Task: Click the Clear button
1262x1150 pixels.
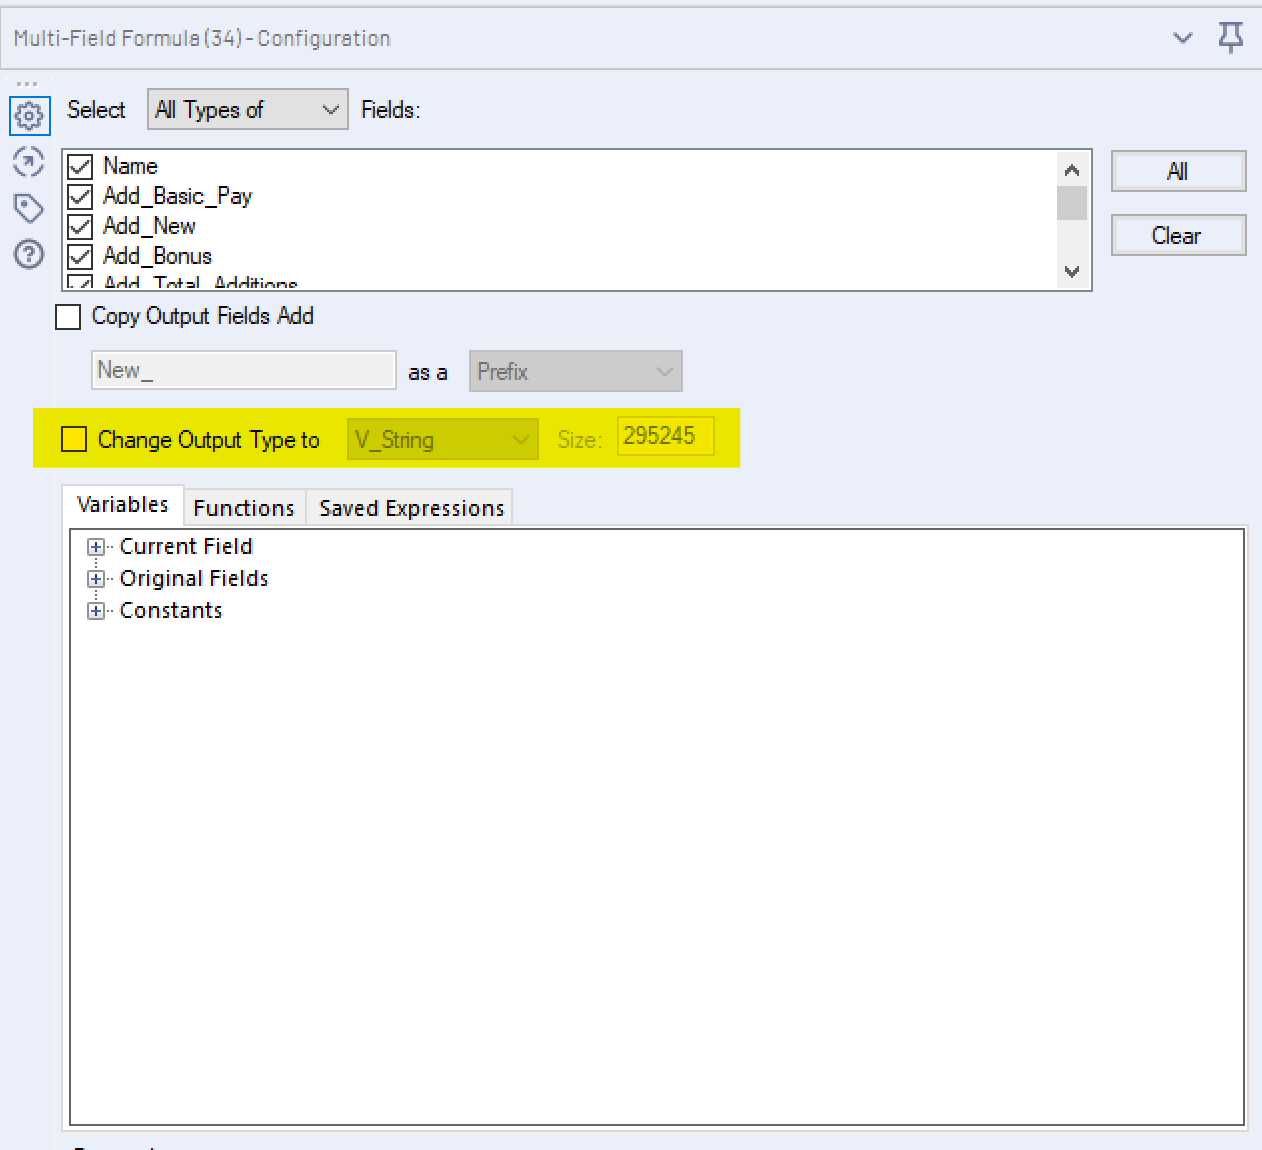Action: (1178, 235)
